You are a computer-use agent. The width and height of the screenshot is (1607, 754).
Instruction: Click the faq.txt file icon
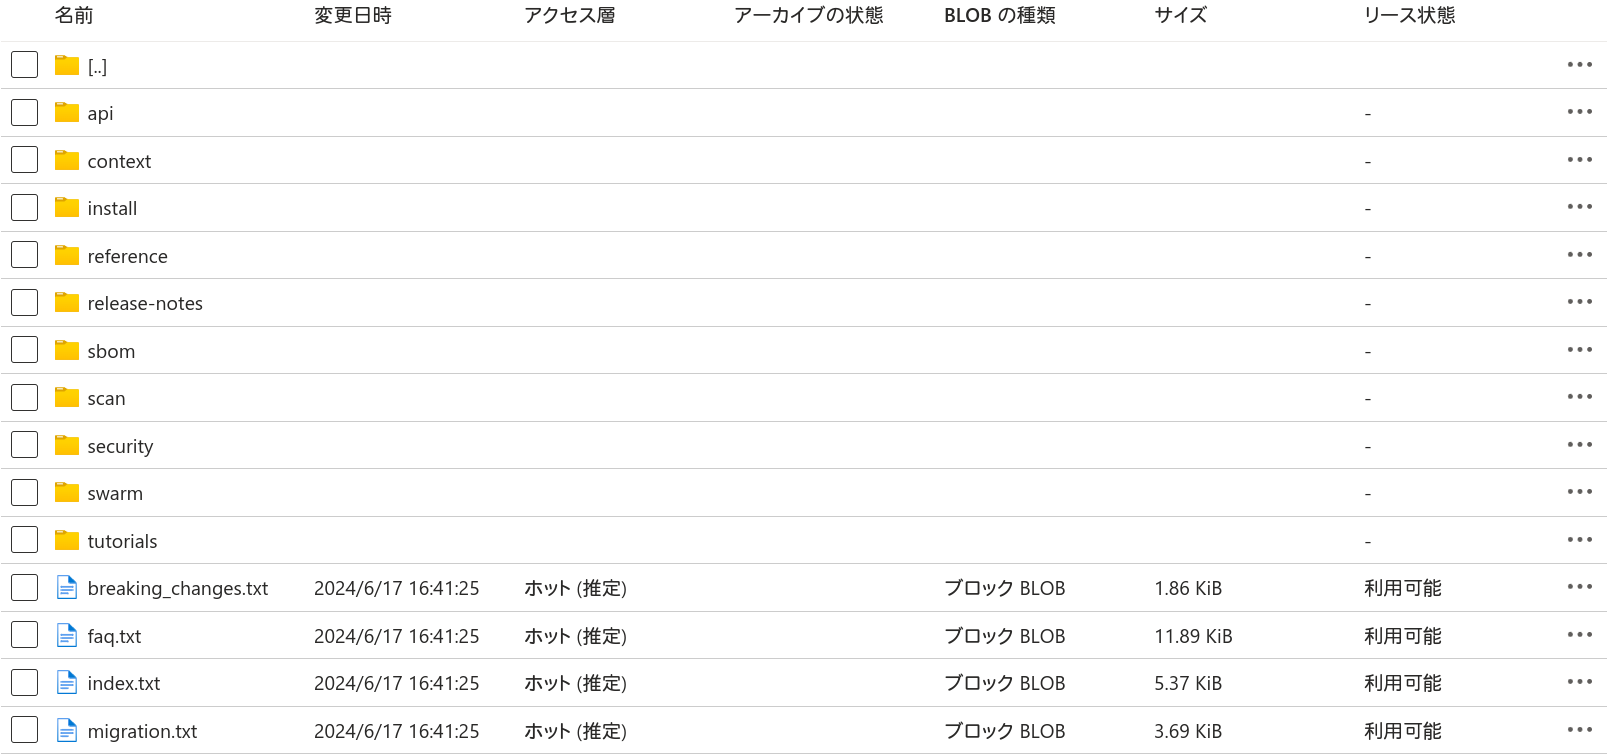pos(67,635)
